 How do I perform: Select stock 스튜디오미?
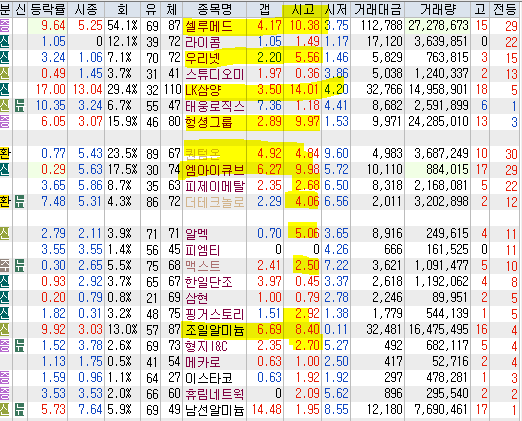(215, 74)
